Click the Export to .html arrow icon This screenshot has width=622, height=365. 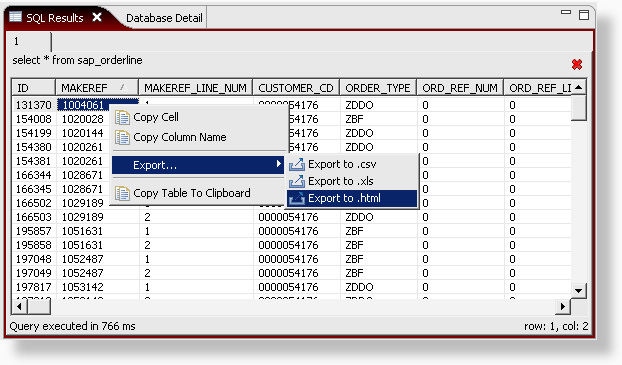297,198
